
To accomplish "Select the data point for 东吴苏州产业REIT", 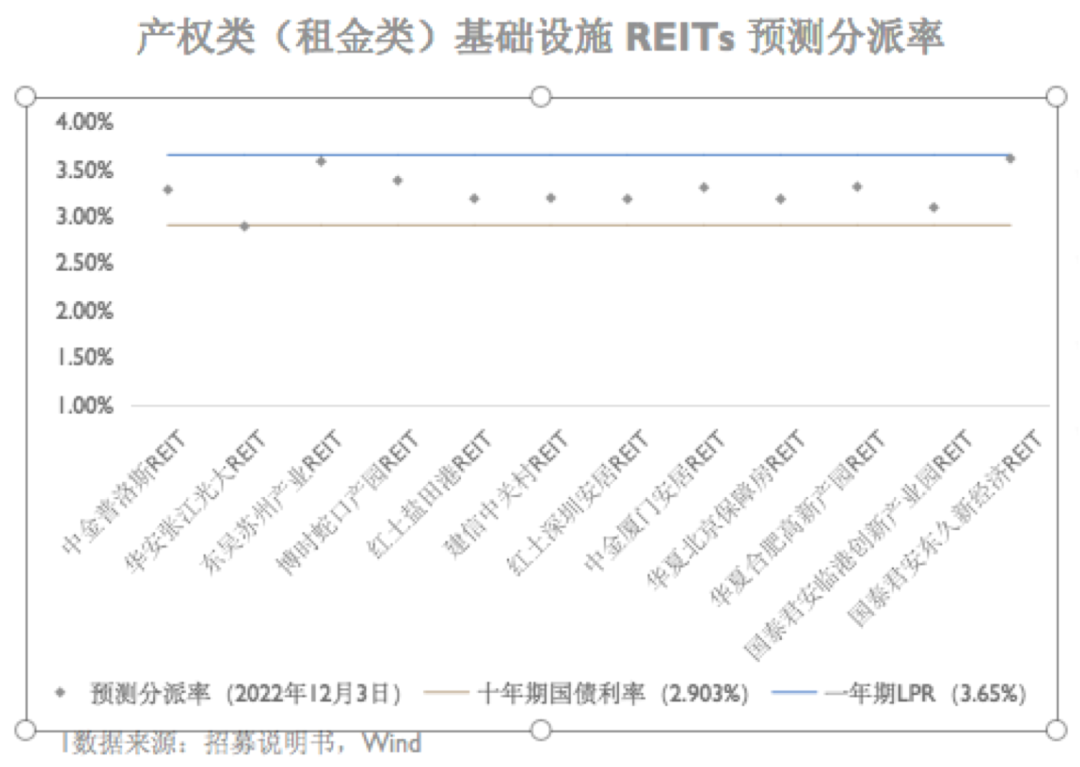I will [321, 161].
